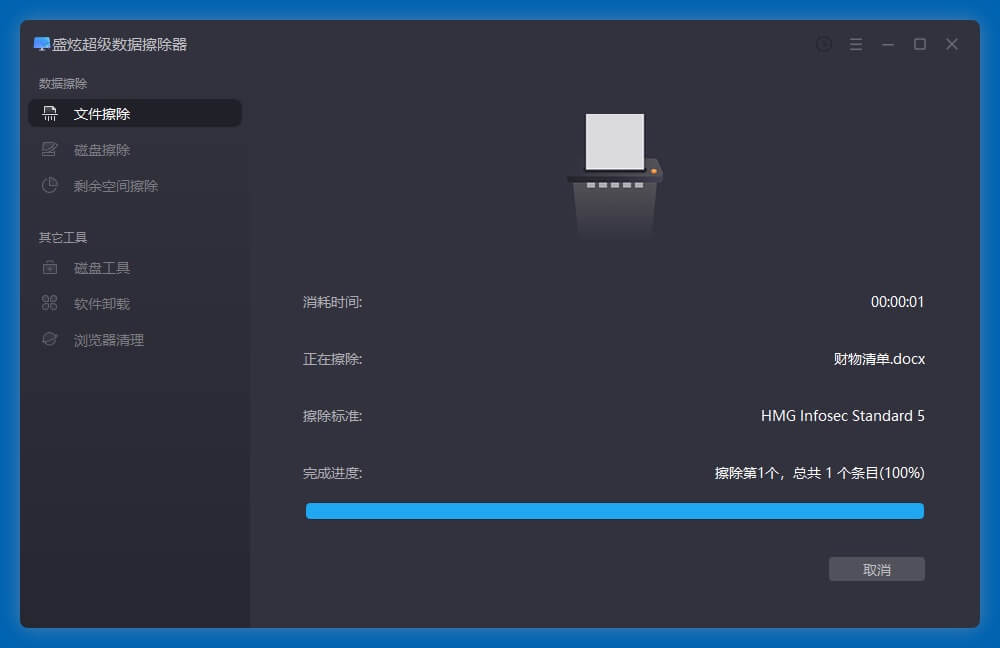The width and height of the screenshot is (1000, 648).
Task: Click the 磁盘擦除 disk erase icon
Action: coord(50,150)
